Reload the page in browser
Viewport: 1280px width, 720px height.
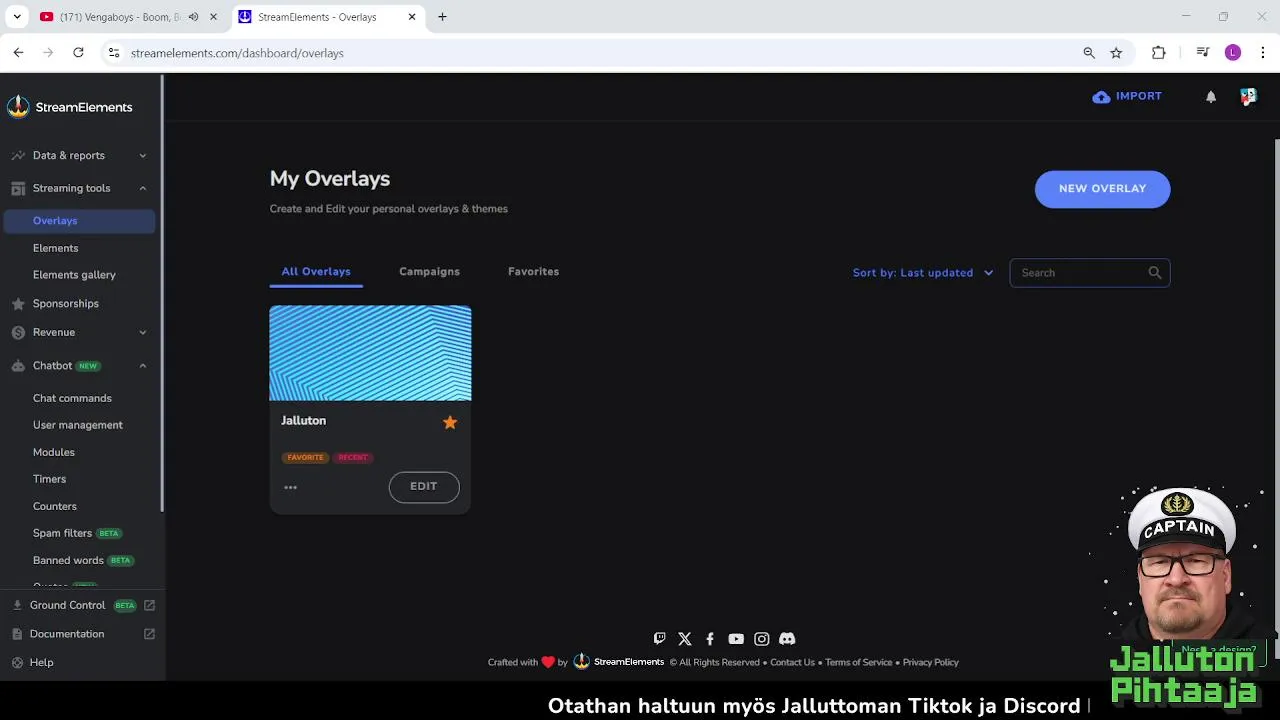[78, 53]
